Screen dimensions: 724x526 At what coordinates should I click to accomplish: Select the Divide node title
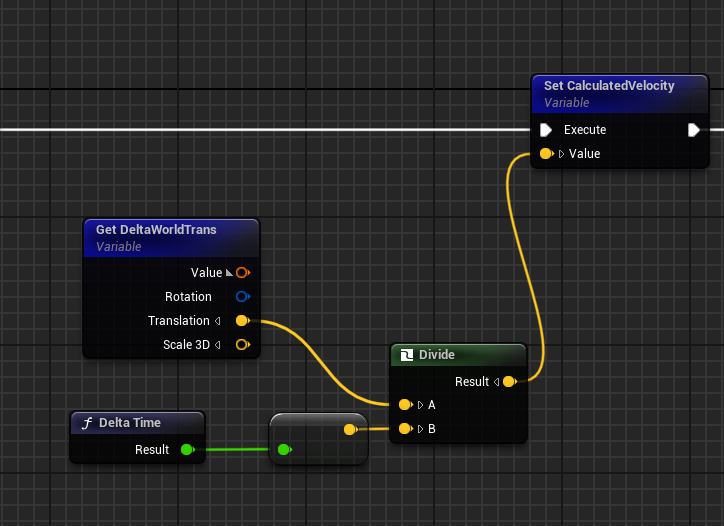click(437, 355)
